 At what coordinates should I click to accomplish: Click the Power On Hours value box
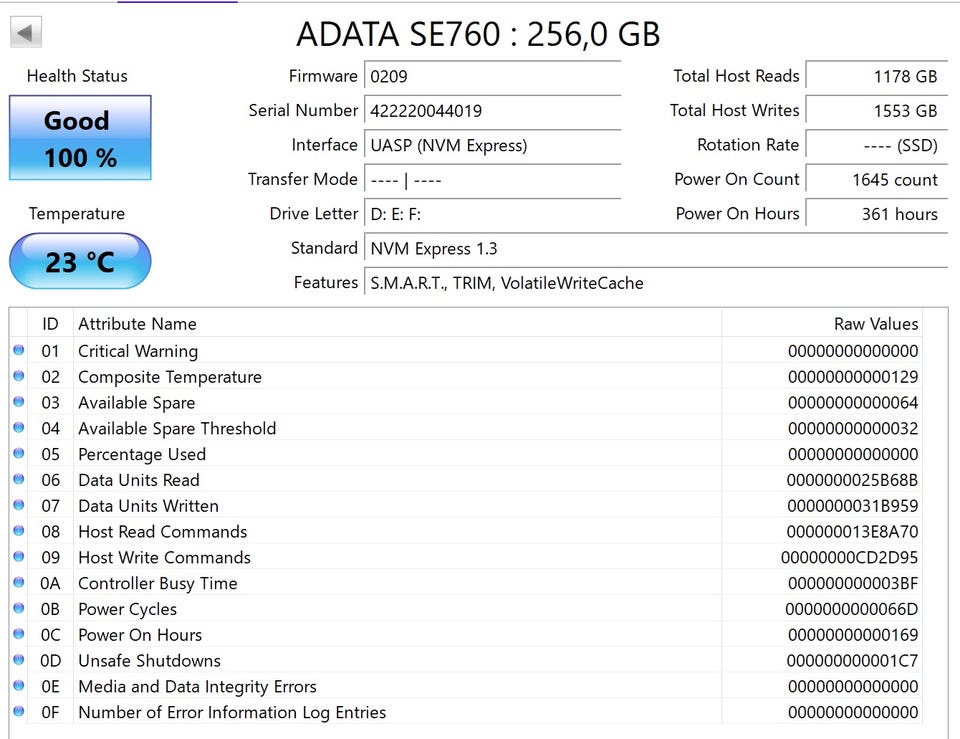pos(876,214)
